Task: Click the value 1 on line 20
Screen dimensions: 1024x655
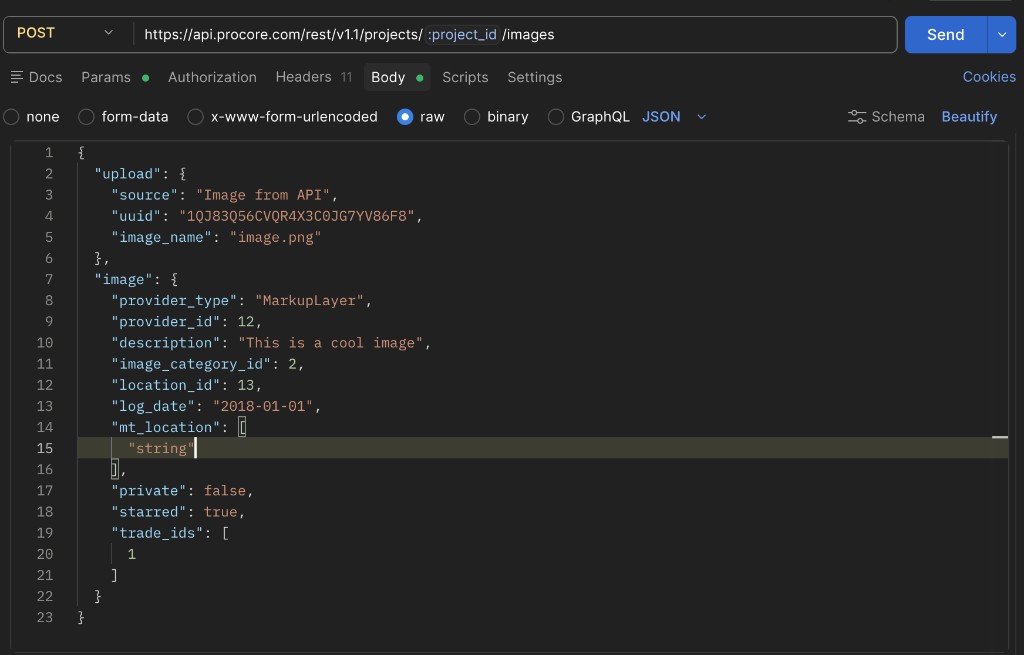Action: click(x=132, y=554)
